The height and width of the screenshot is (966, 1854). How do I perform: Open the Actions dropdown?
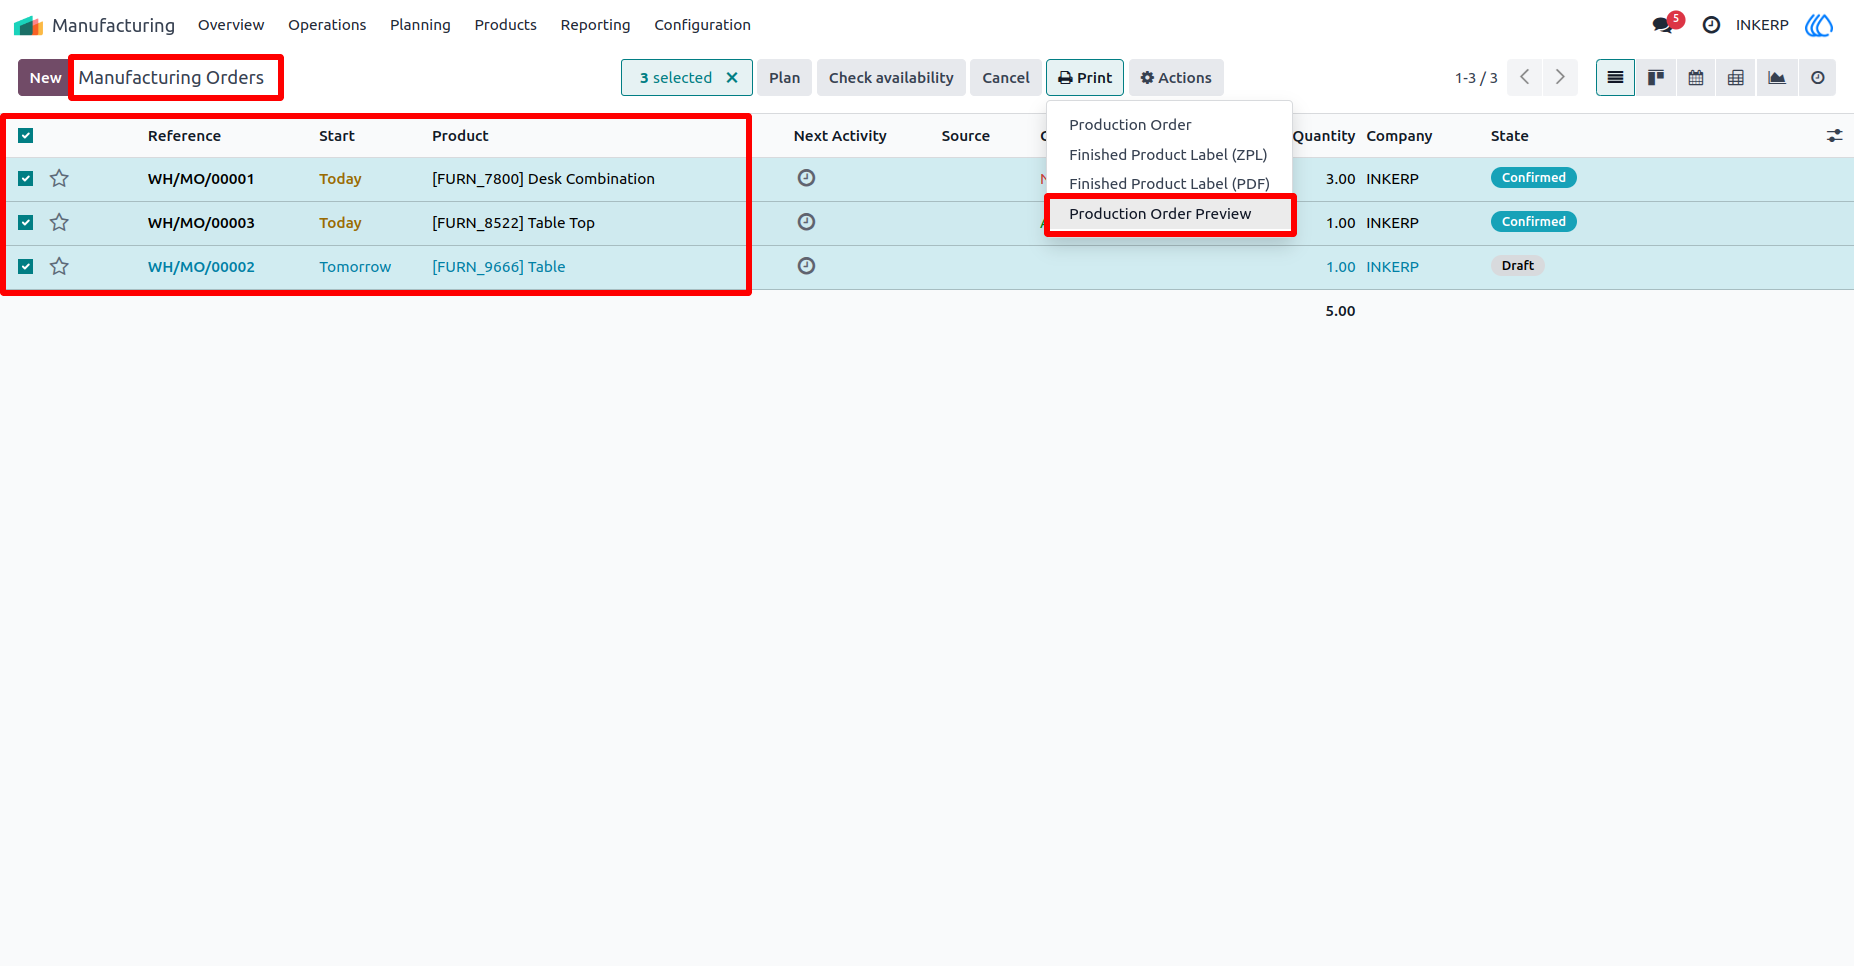(x=1176, y=78)
